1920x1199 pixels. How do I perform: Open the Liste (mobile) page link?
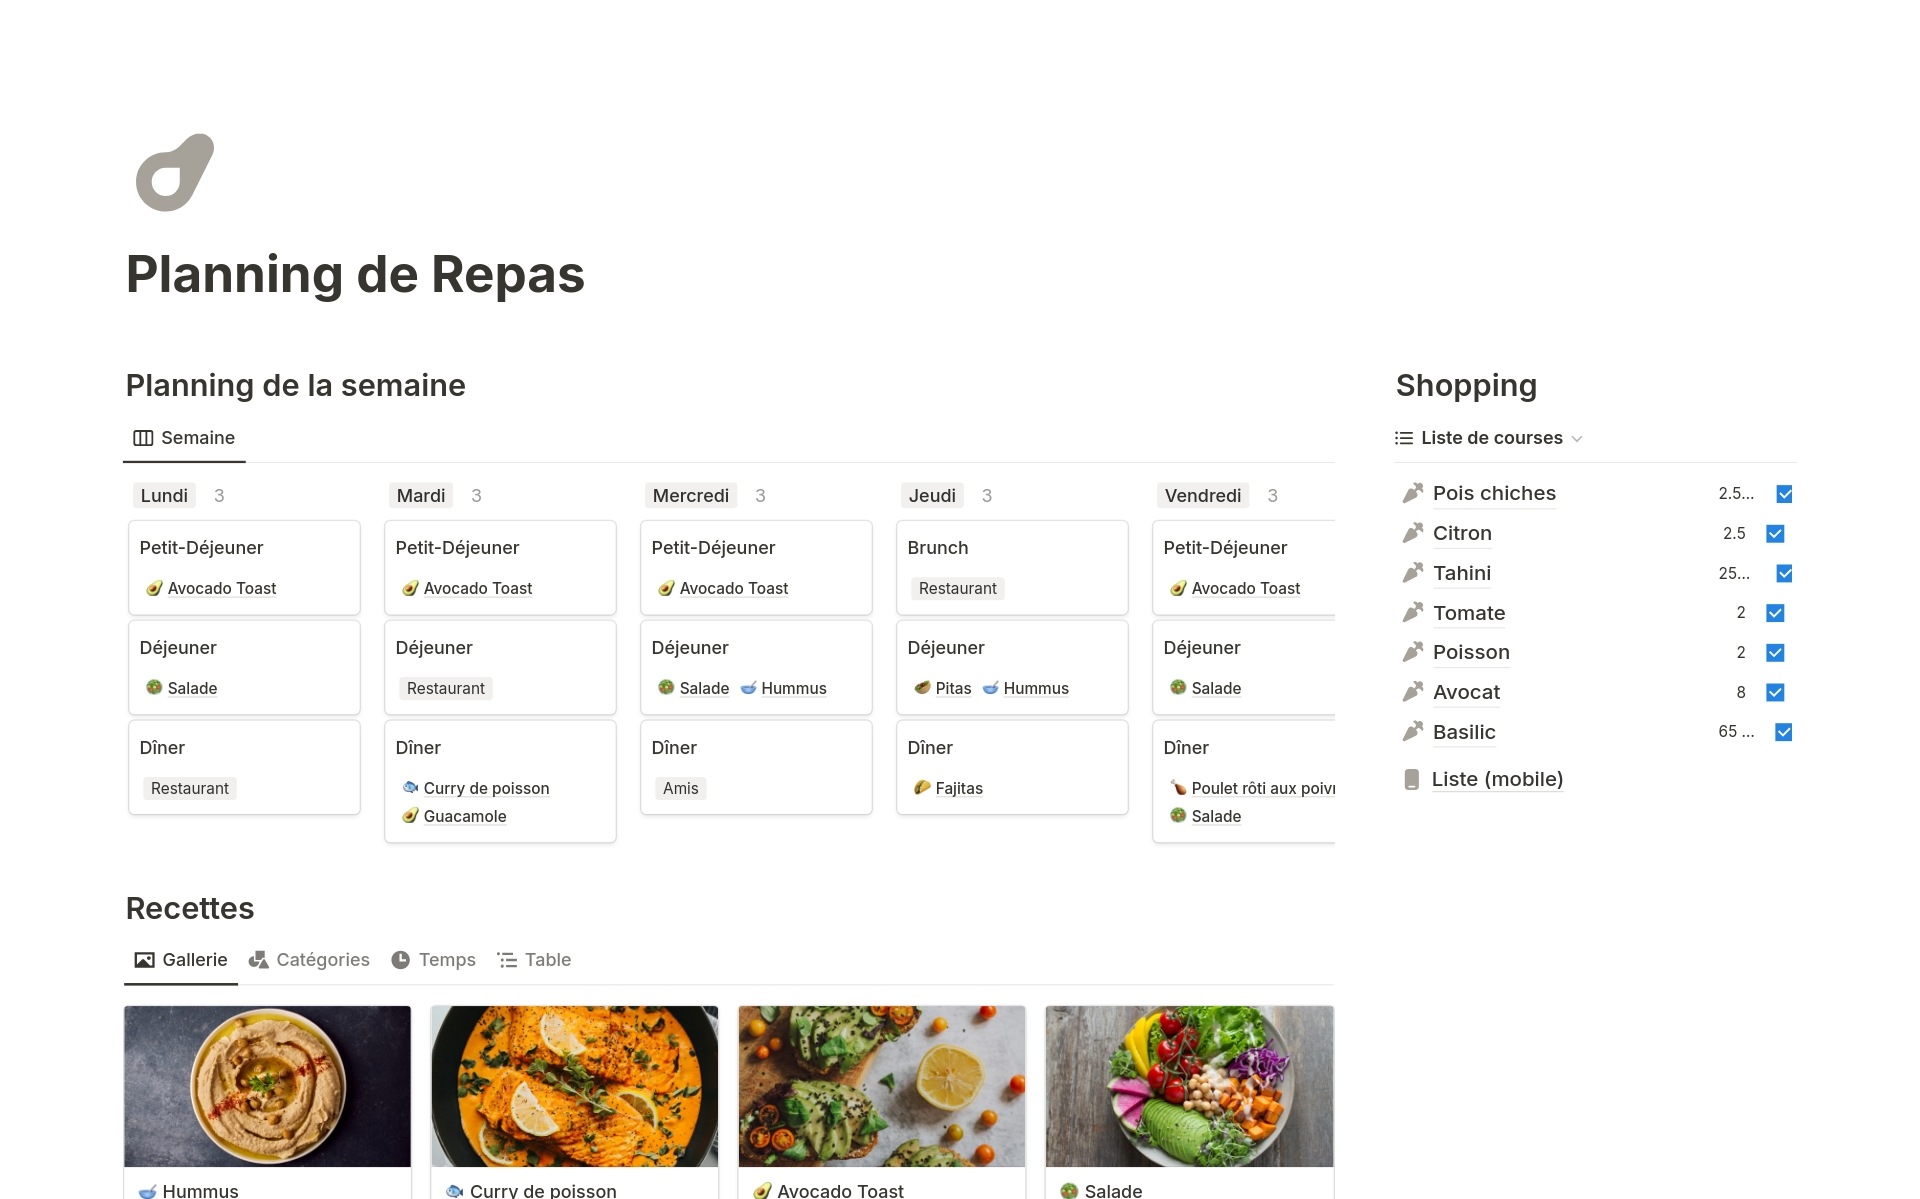click(x=1497, y=780)
